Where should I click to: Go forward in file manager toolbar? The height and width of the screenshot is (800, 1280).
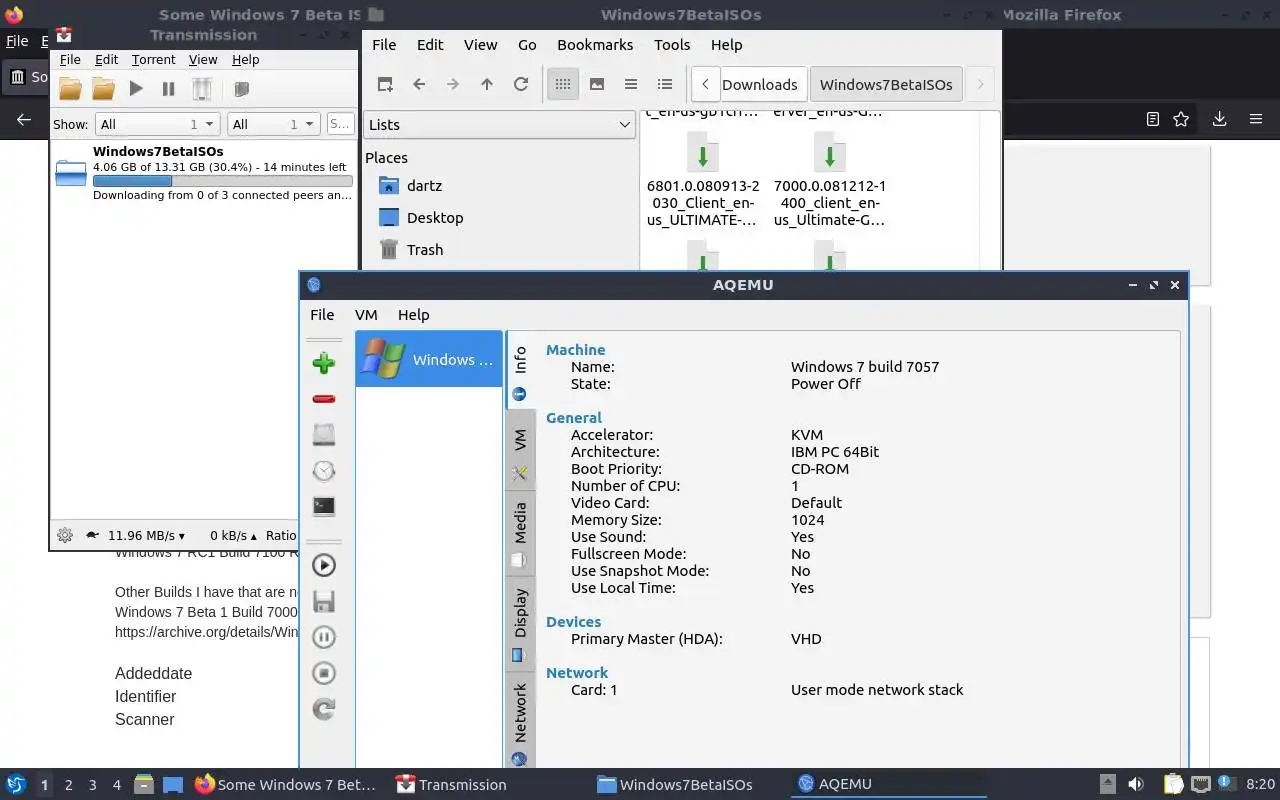(x=453, y=84)
